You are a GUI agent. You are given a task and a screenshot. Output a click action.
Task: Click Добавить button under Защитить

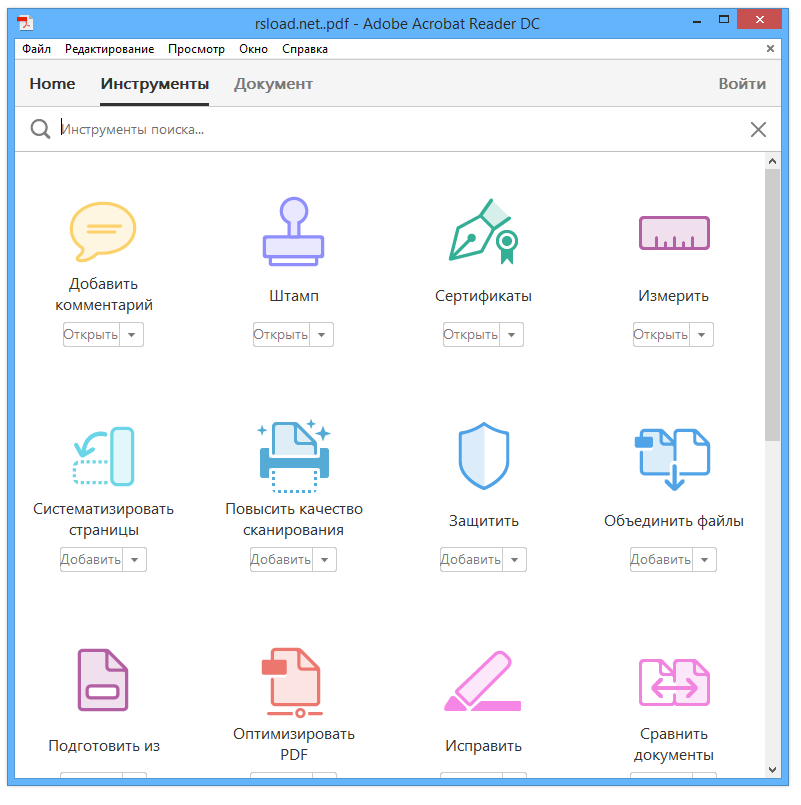pos(471,560)
